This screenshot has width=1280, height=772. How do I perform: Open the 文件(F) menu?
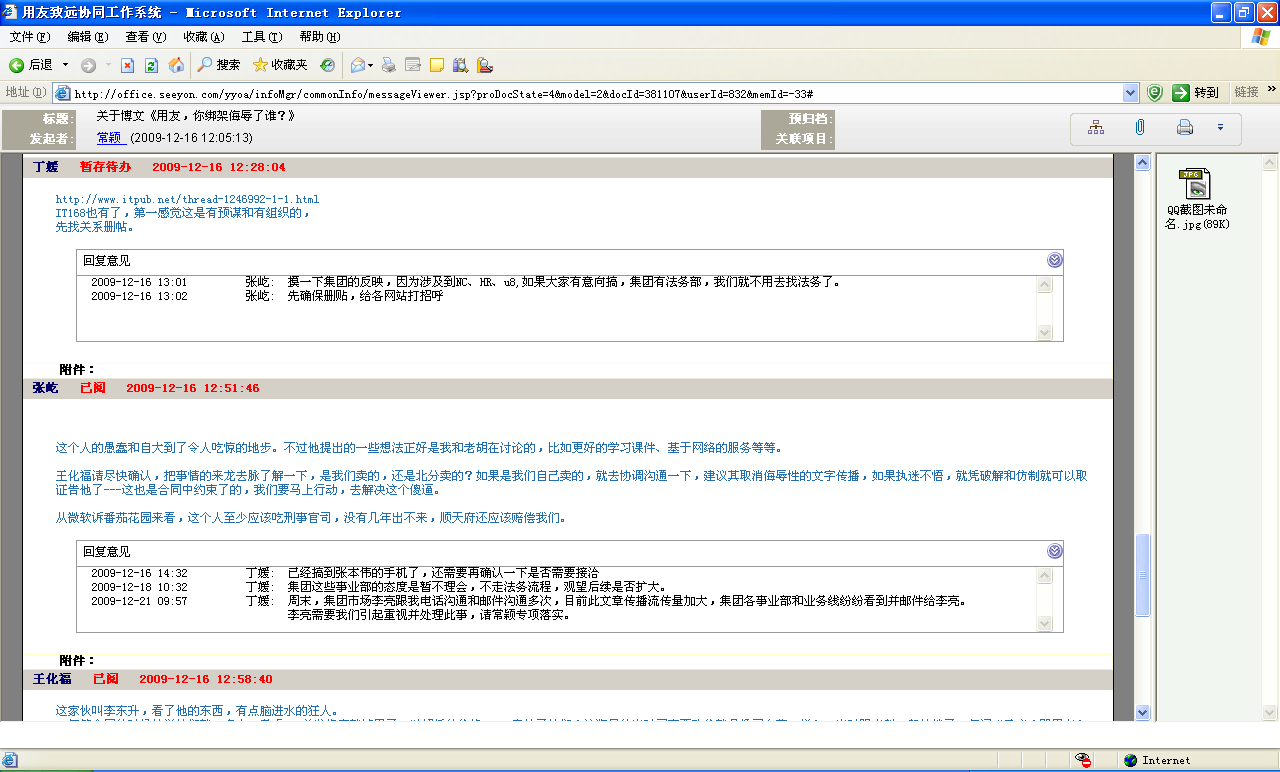pyautogui.click(x=29, y=37)
